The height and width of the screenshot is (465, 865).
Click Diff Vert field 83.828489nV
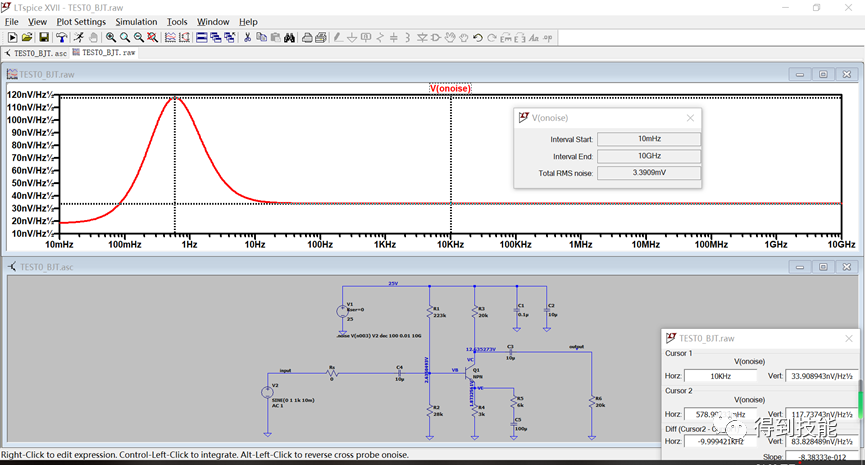(x=821, y=441)
